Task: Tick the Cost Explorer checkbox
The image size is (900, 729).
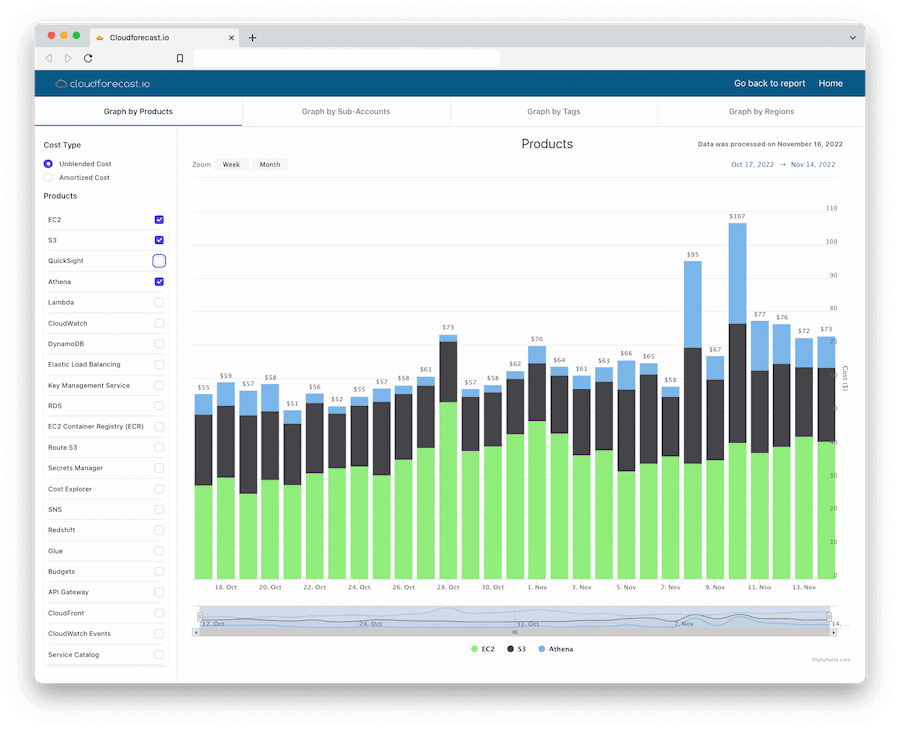Action: click(x=159, y=488)
